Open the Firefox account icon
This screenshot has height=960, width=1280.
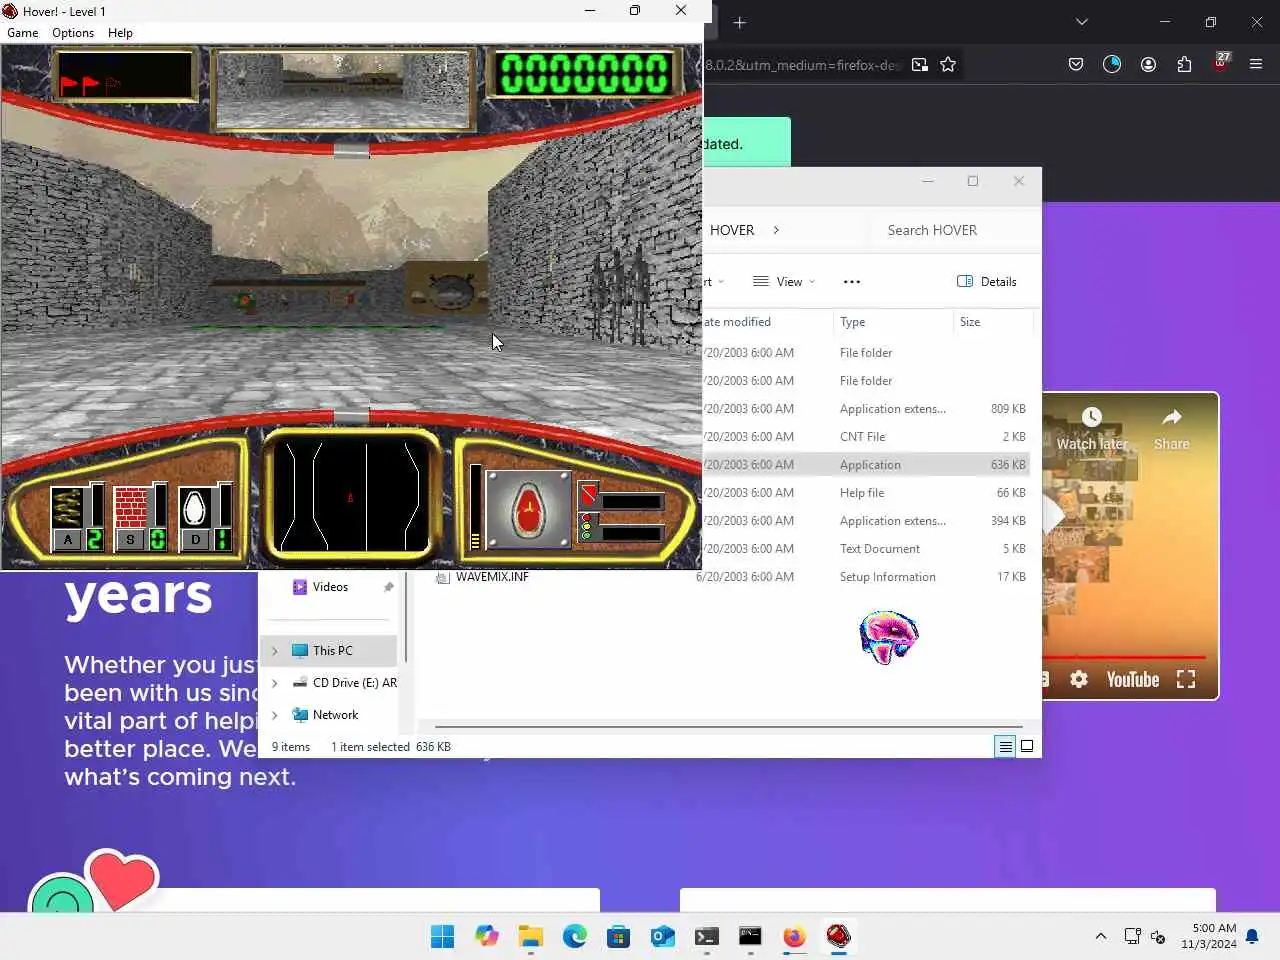(x=1148, y=64)
